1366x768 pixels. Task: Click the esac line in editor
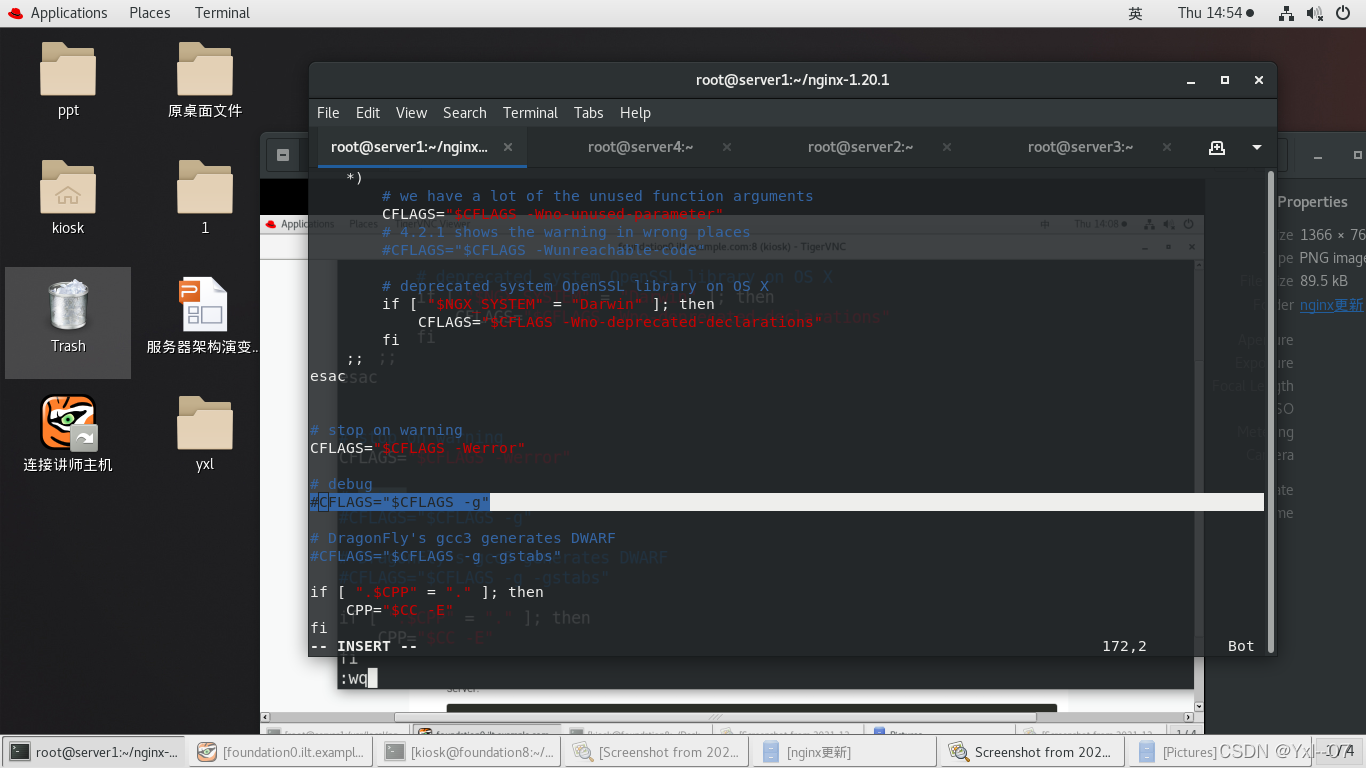pyautogui.click(x=327, y=376)
